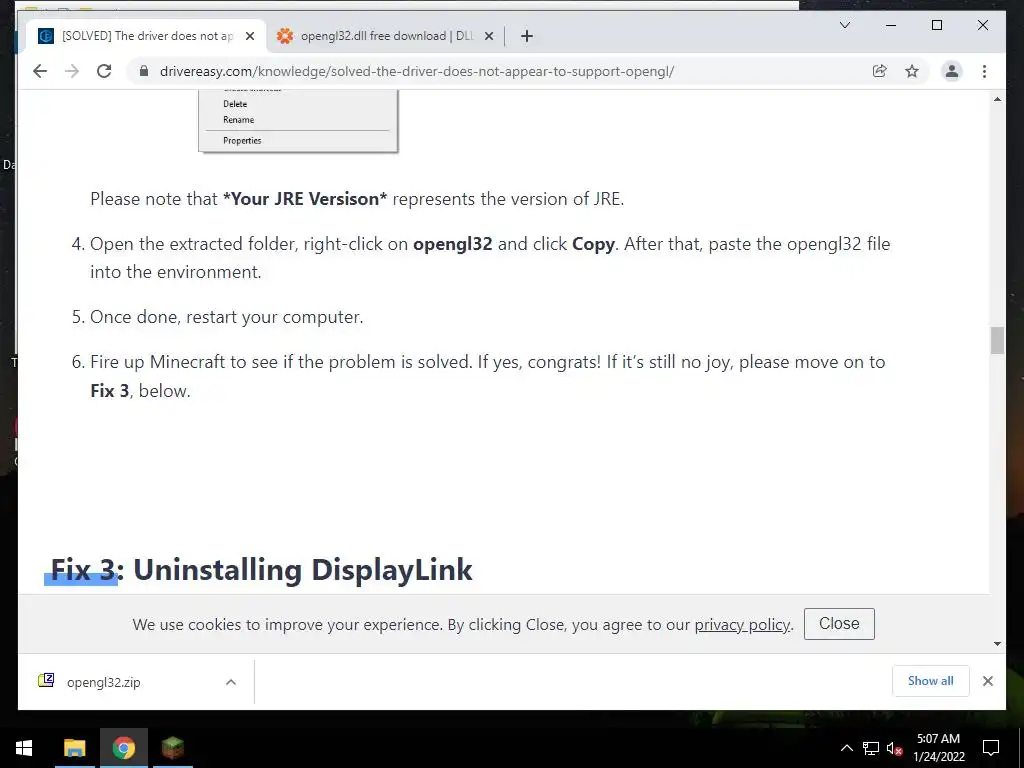The height and width of the screenshot is (768, 1024).
Task: Close the SOLVED driver tab
Action: [249, 37]
